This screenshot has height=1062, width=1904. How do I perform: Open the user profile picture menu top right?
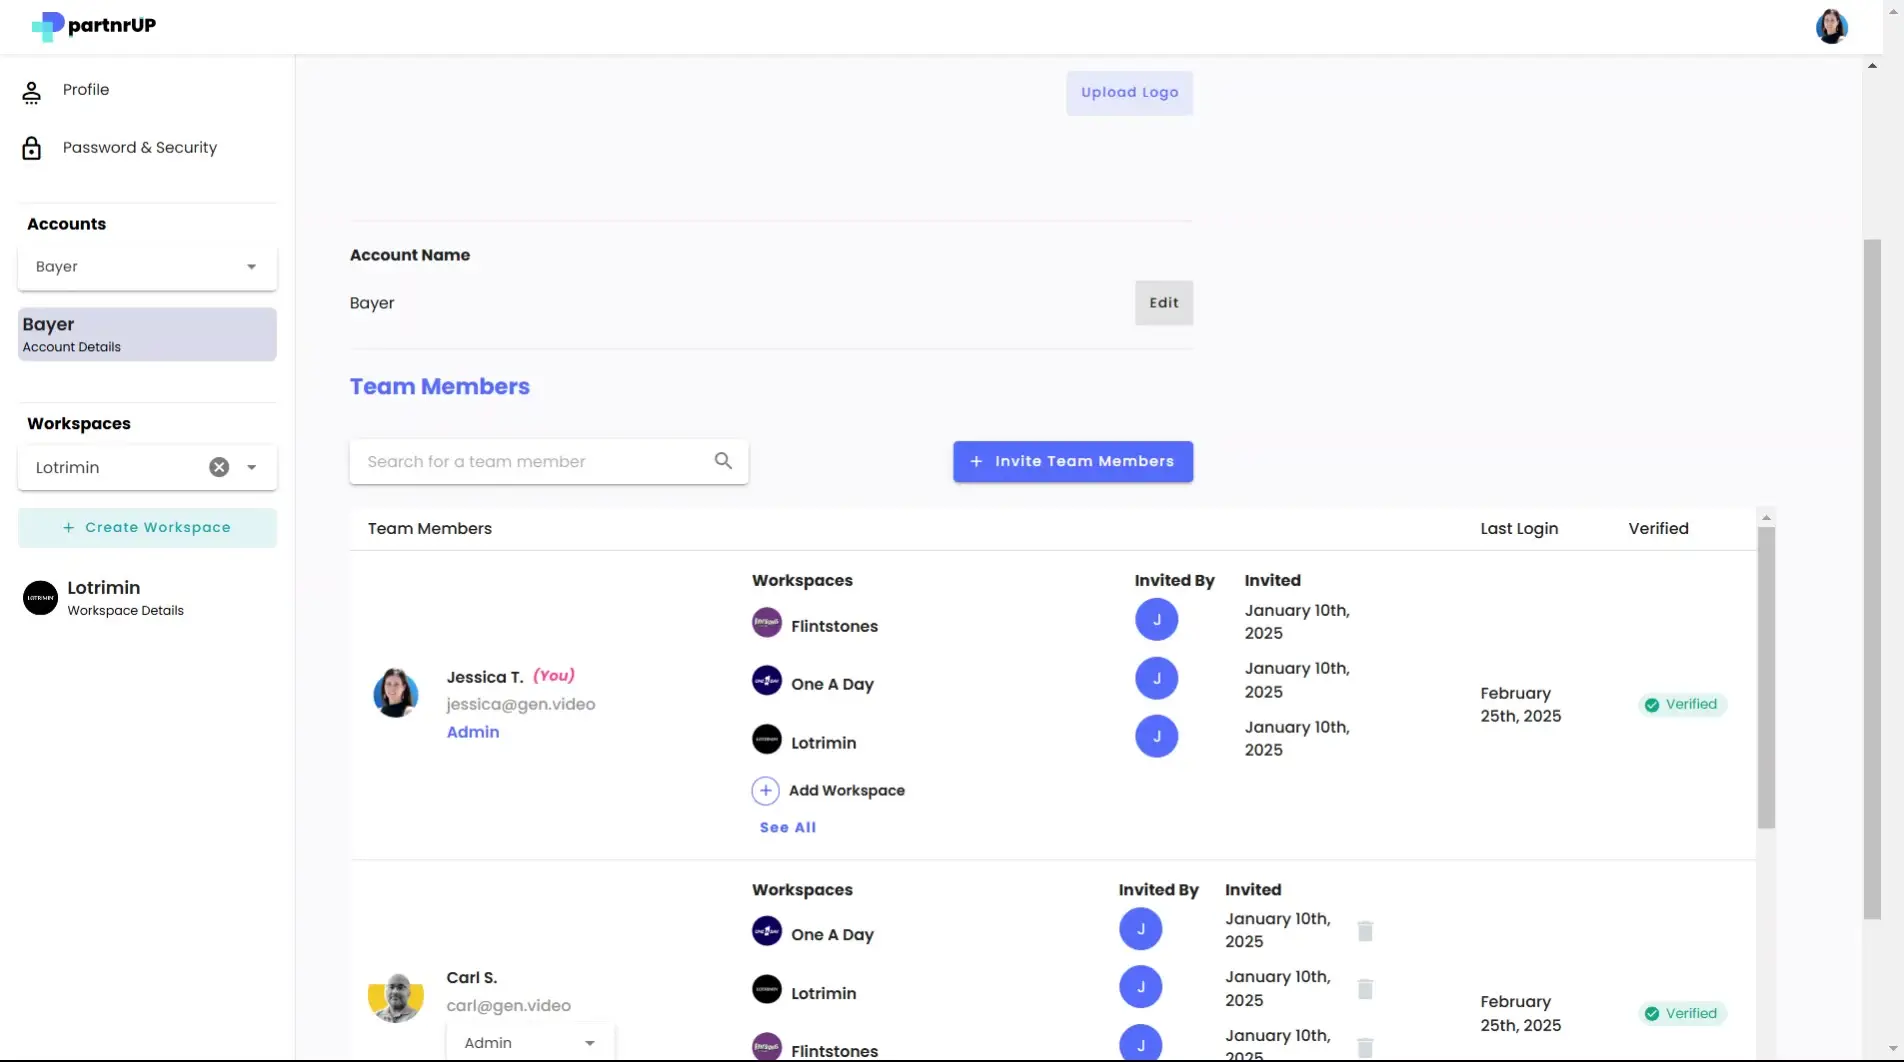click(1831, 26)
